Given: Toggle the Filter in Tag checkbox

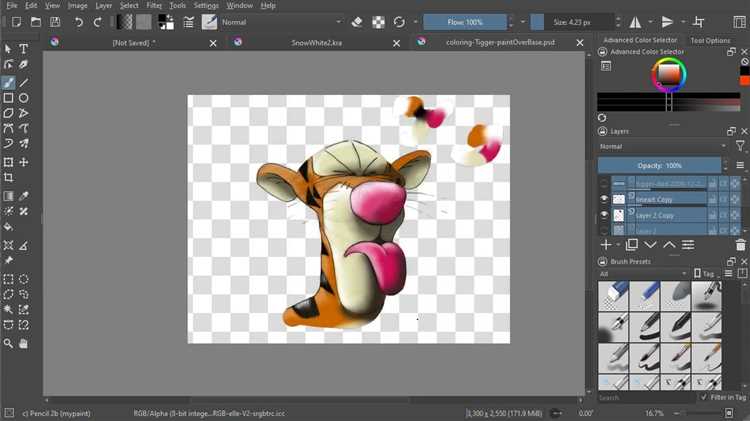Looking at the screenshot, I should pyautogui.click(x=704, y=397).
